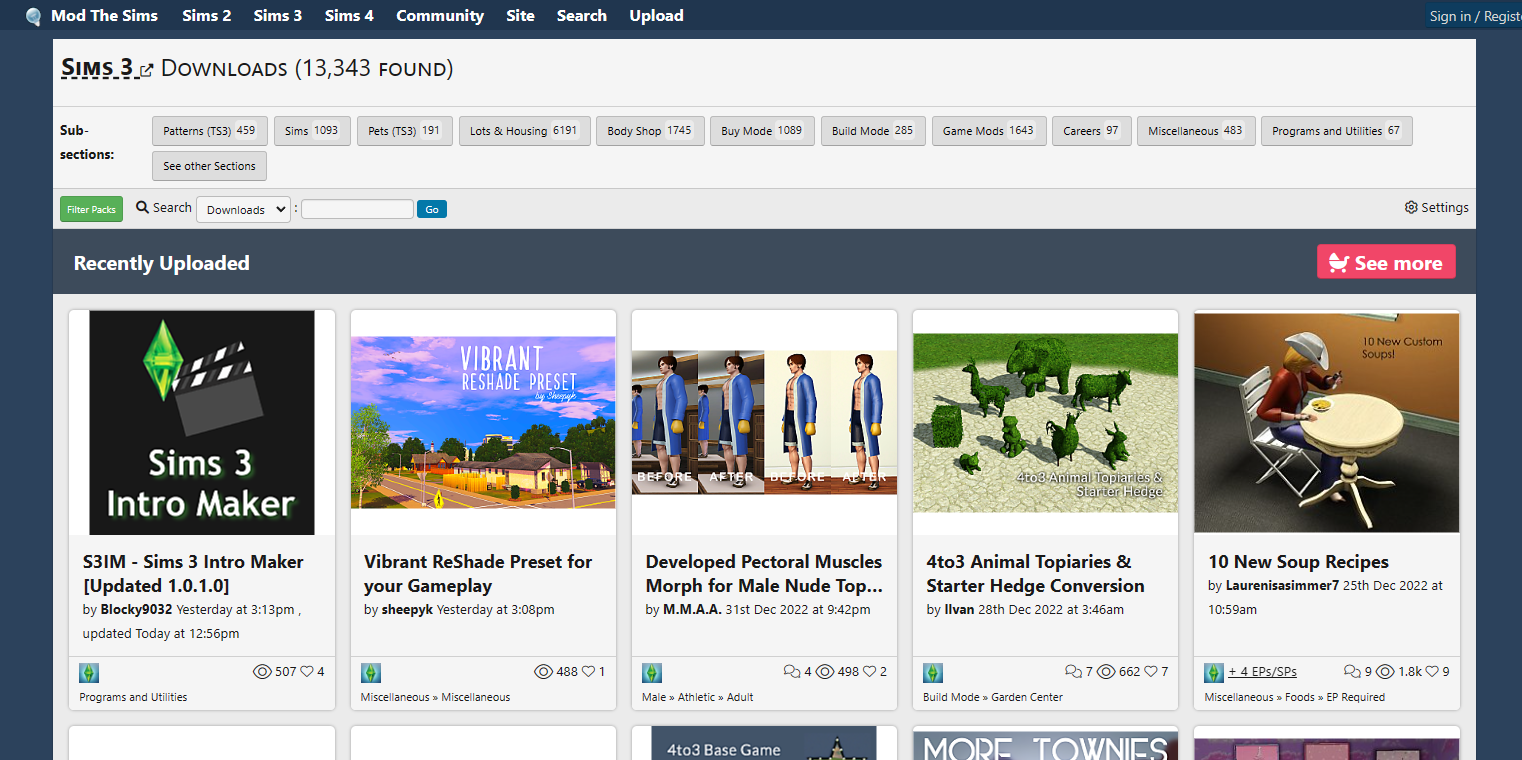Open the Search menu in top navbar
The image size is (1522, 760).
pyautogui.click(x=582, y=16)
